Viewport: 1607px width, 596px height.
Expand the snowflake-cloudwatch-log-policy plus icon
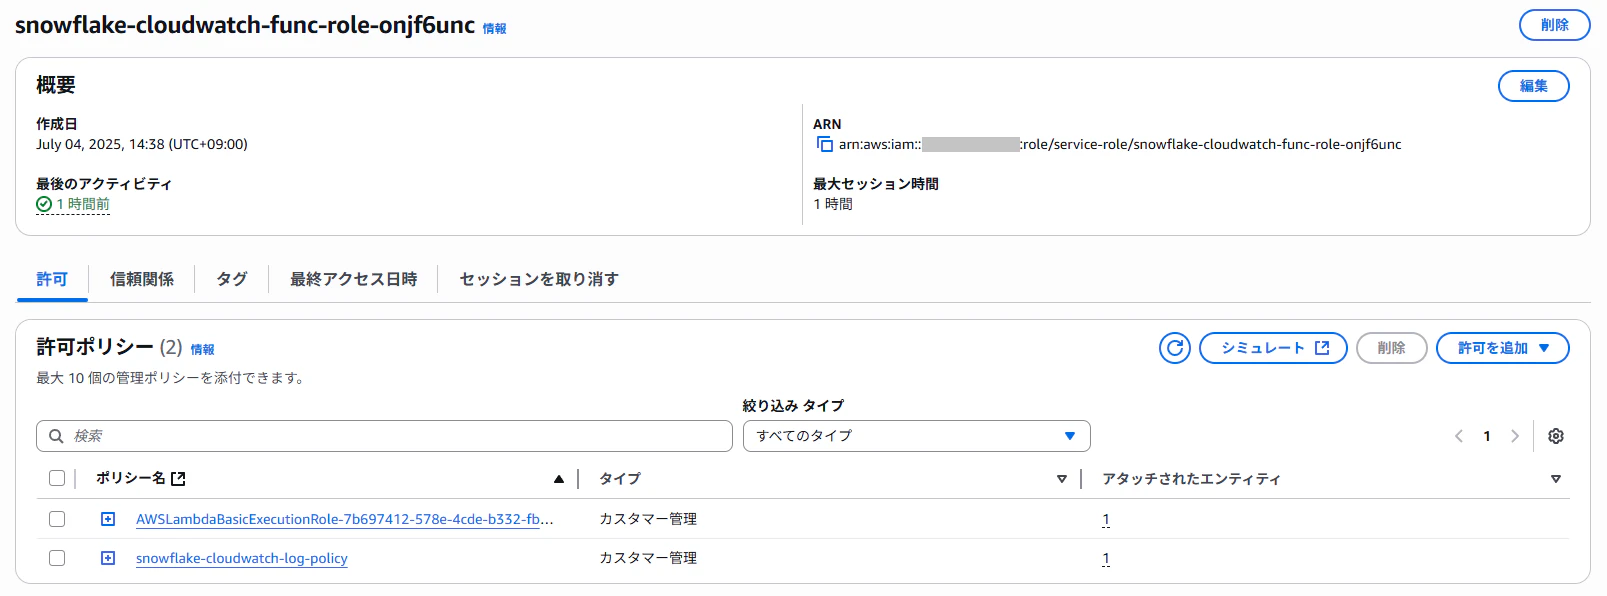pyautogui.click(x=108, y=558)
